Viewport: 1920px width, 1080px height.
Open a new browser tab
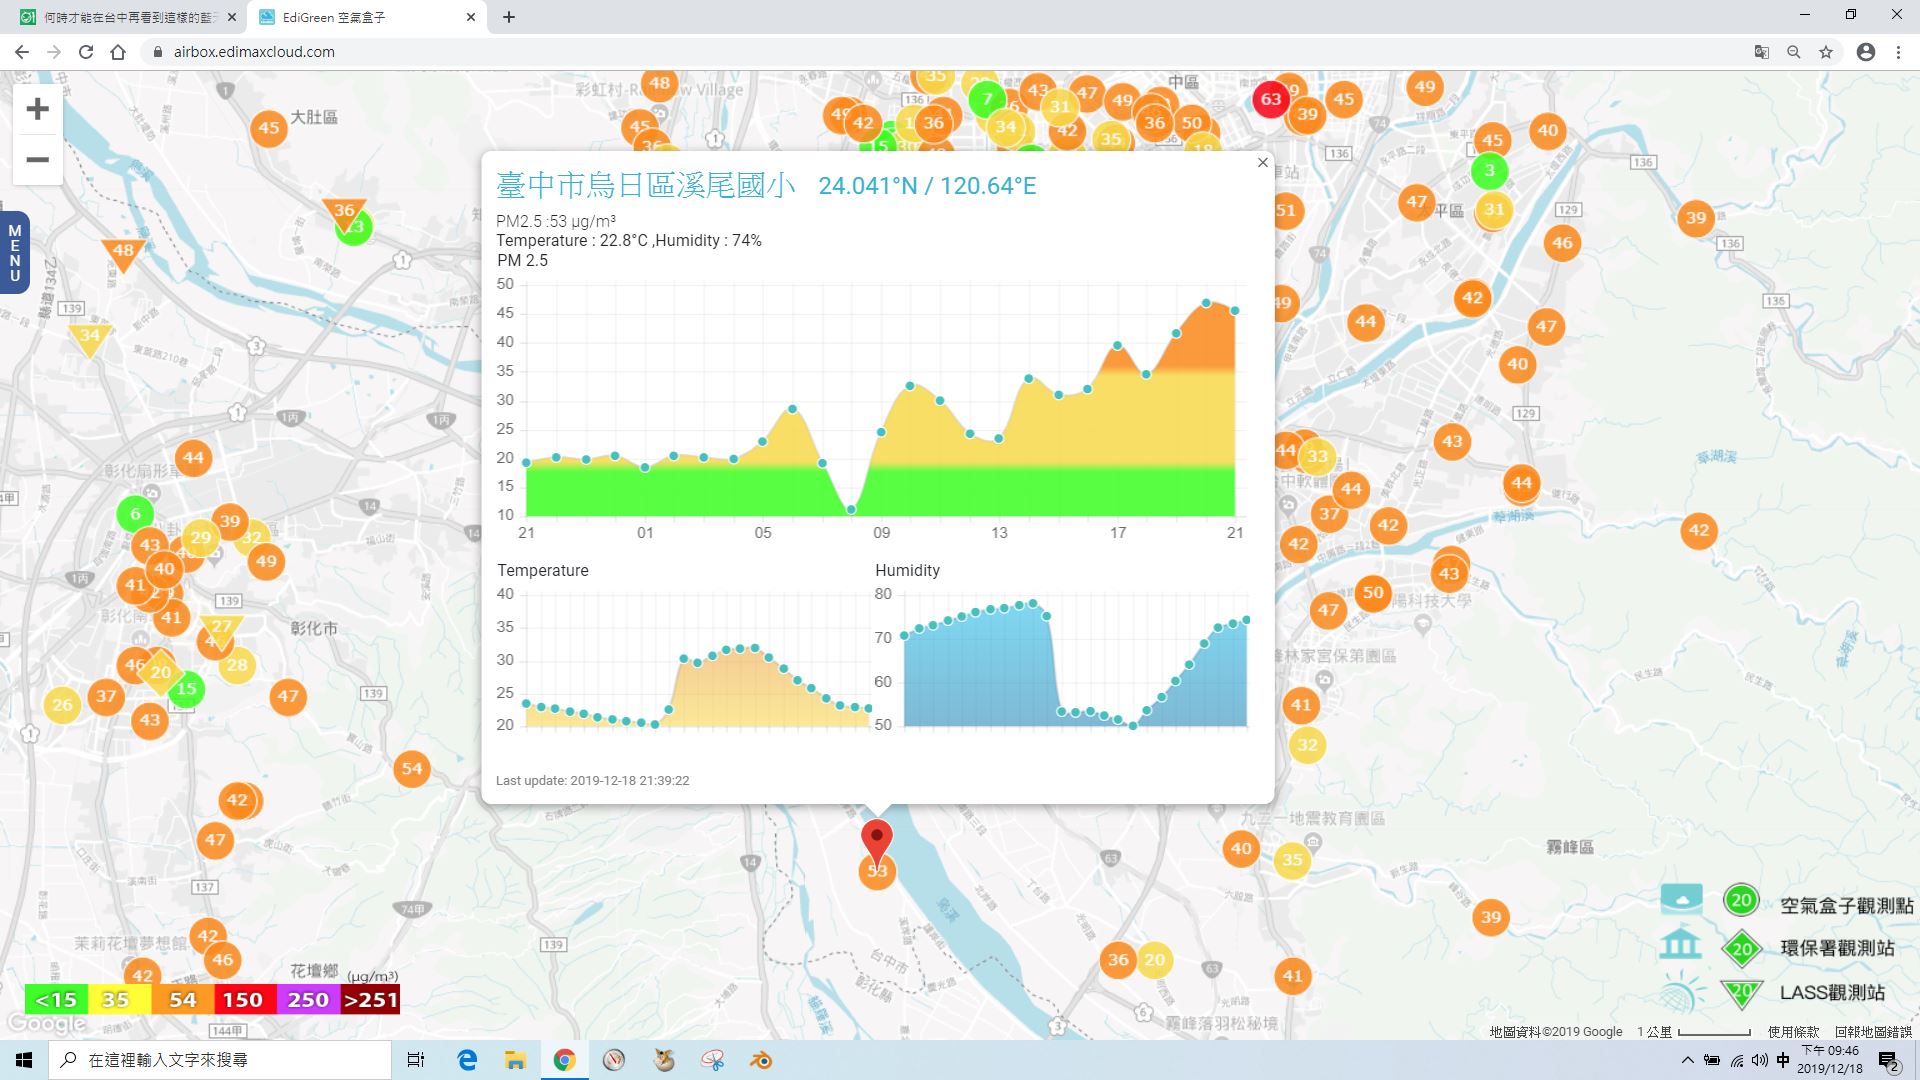[508, 17]
